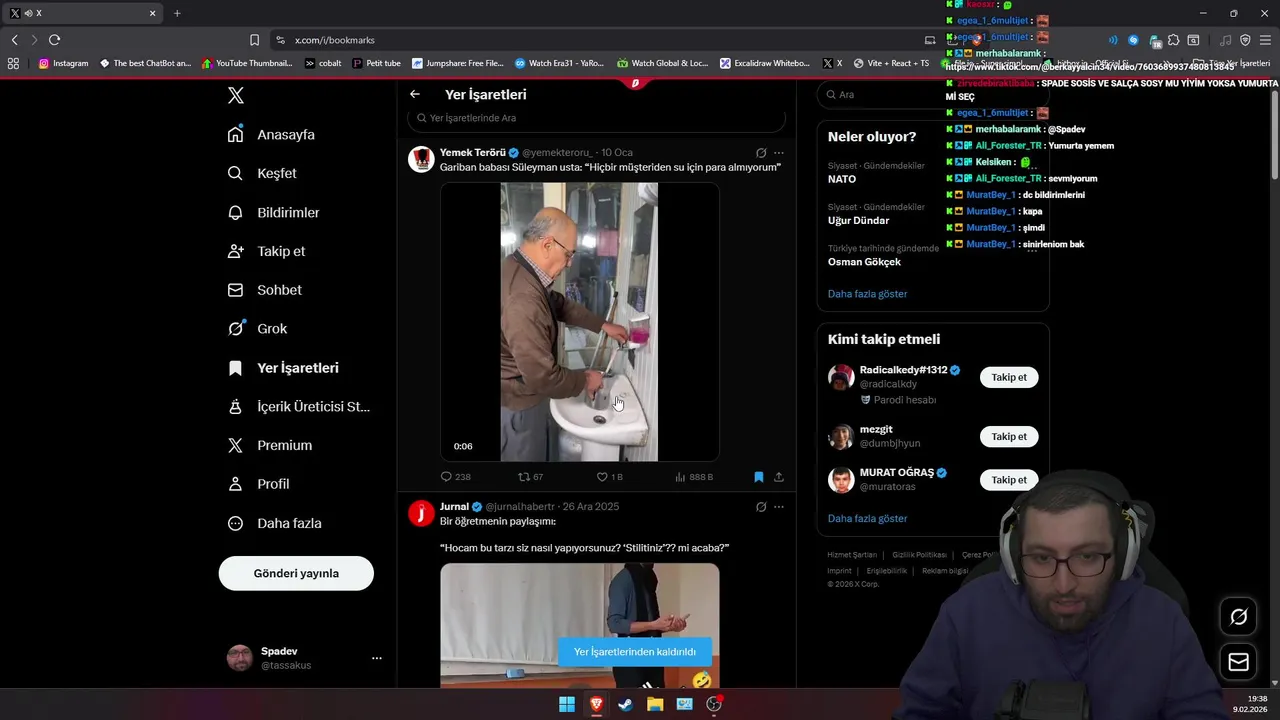Remove bookmark on Yemek Terörü post
The width and height of the screenshot is (1280, 720).
[759, 477]
